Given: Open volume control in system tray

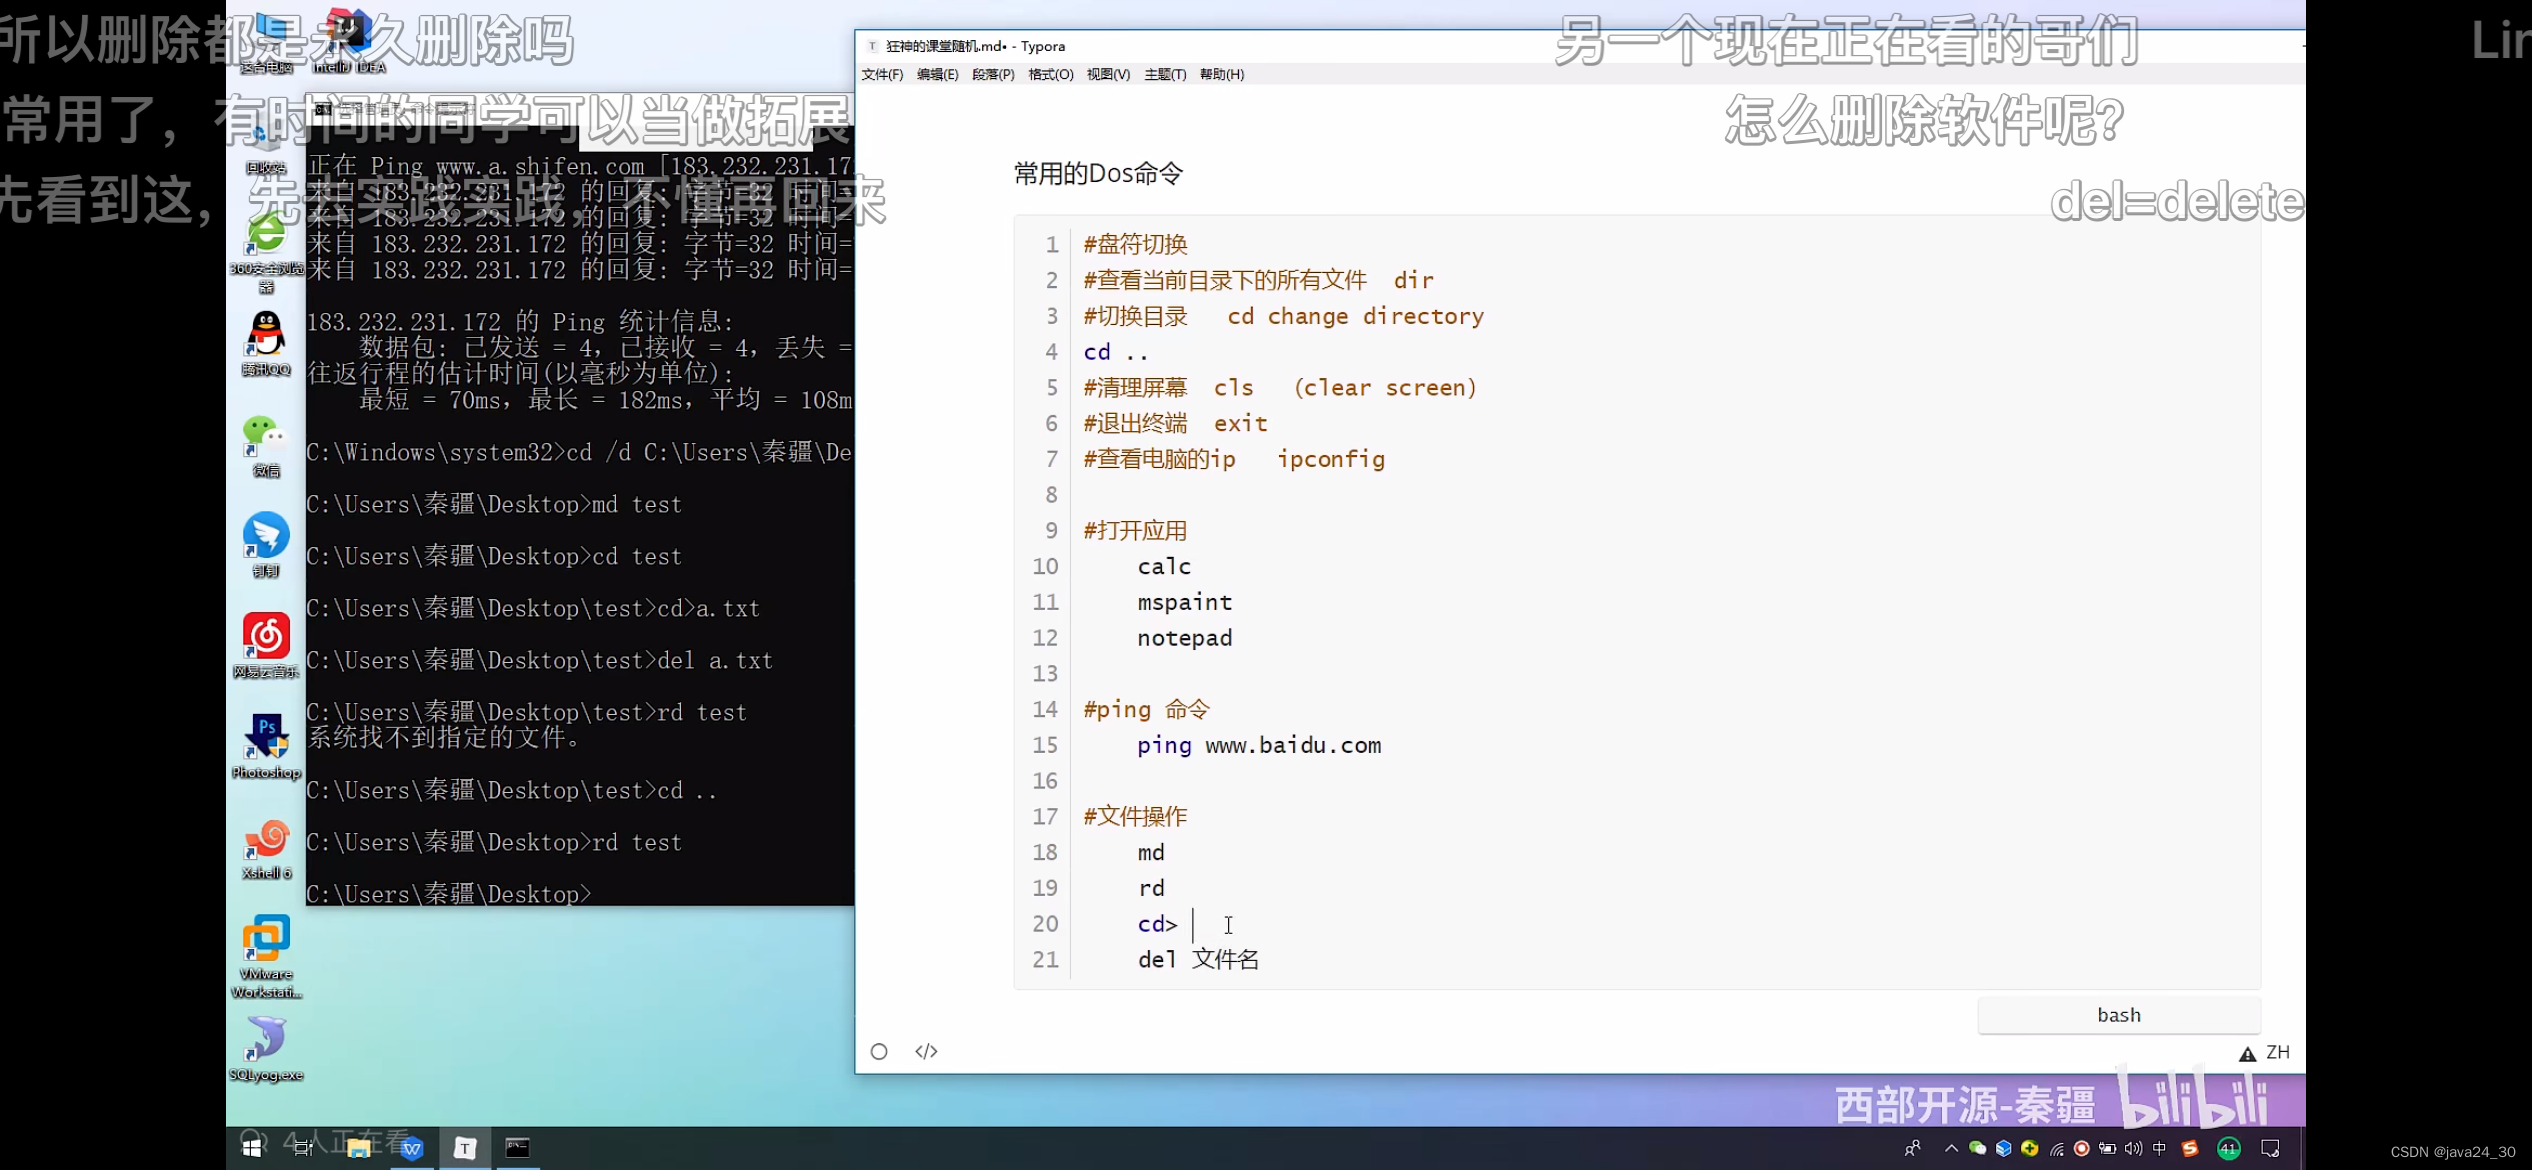Looking at the screenshot, I should click(x=2133, y=1148).
